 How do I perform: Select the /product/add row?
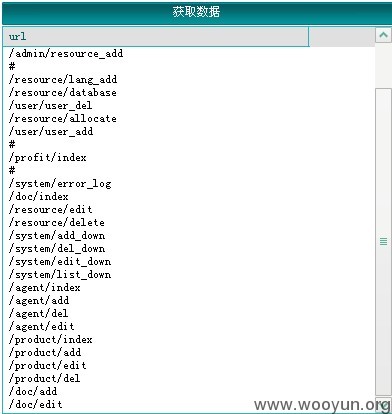(45, 353)
